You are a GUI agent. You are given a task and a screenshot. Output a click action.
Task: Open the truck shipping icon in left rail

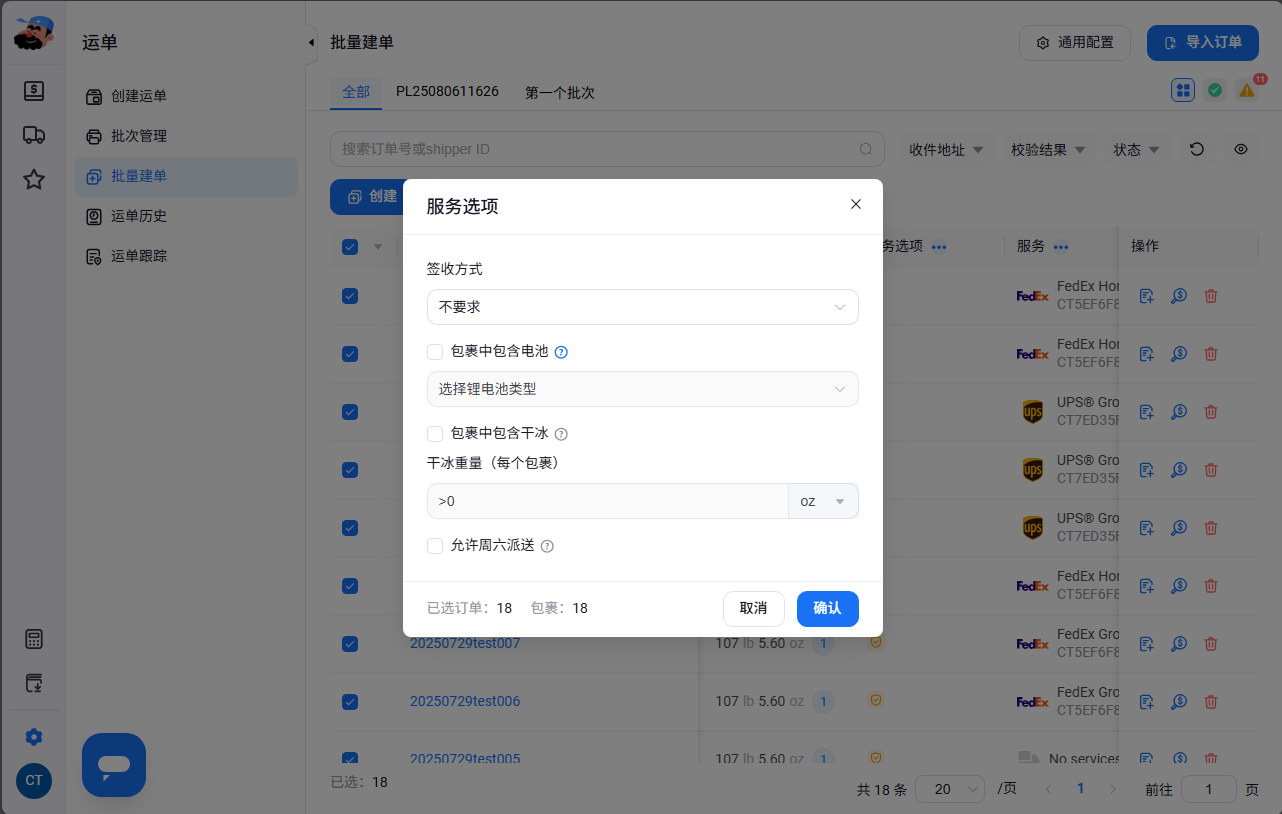[x=34, y=135]
